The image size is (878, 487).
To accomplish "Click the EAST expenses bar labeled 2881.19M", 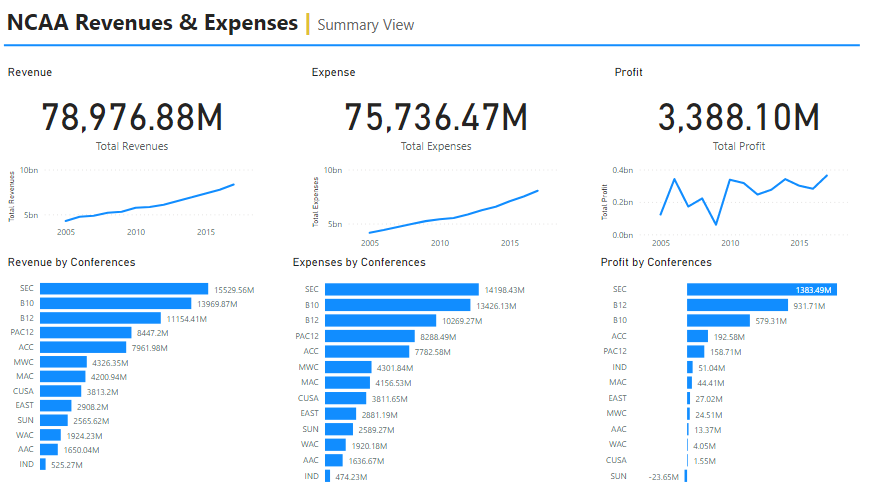I will [x=340, y=414].
